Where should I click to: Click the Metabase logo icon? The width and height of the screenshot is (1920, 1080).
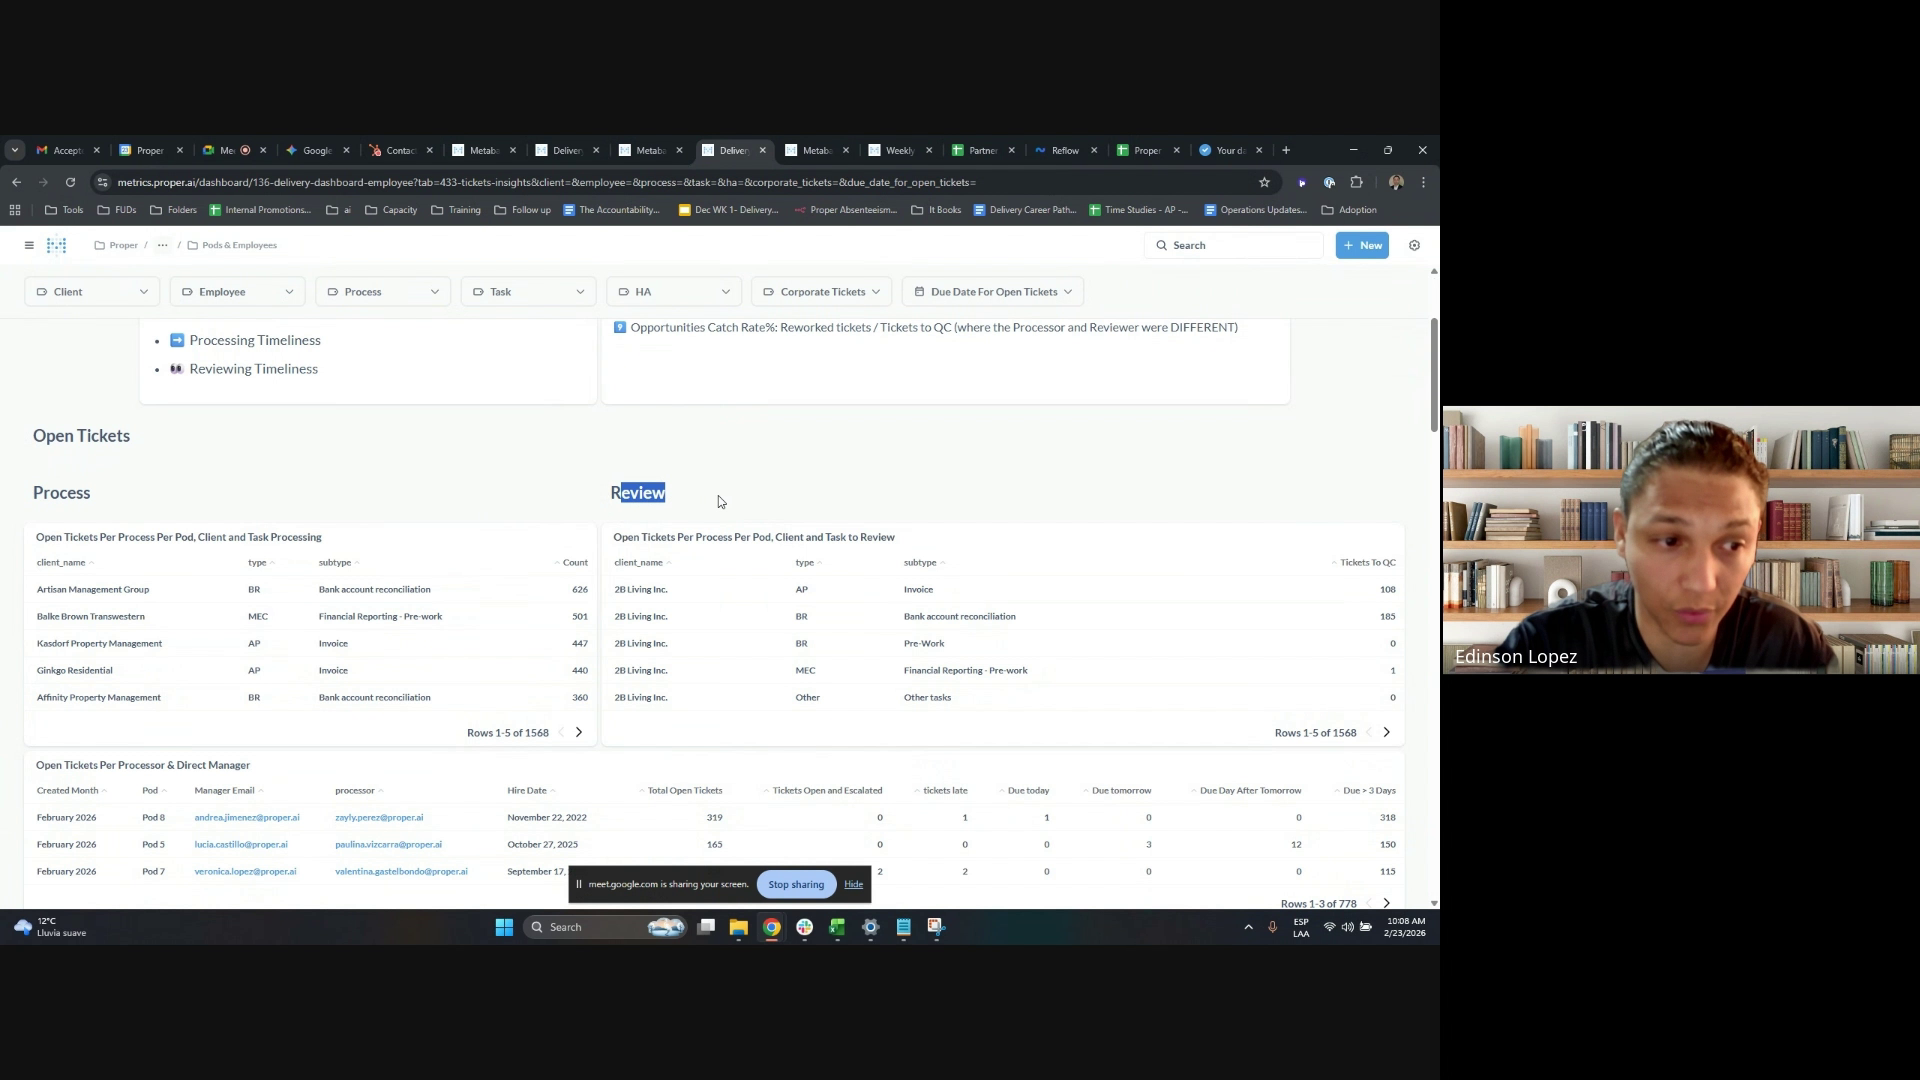(57, 245)
